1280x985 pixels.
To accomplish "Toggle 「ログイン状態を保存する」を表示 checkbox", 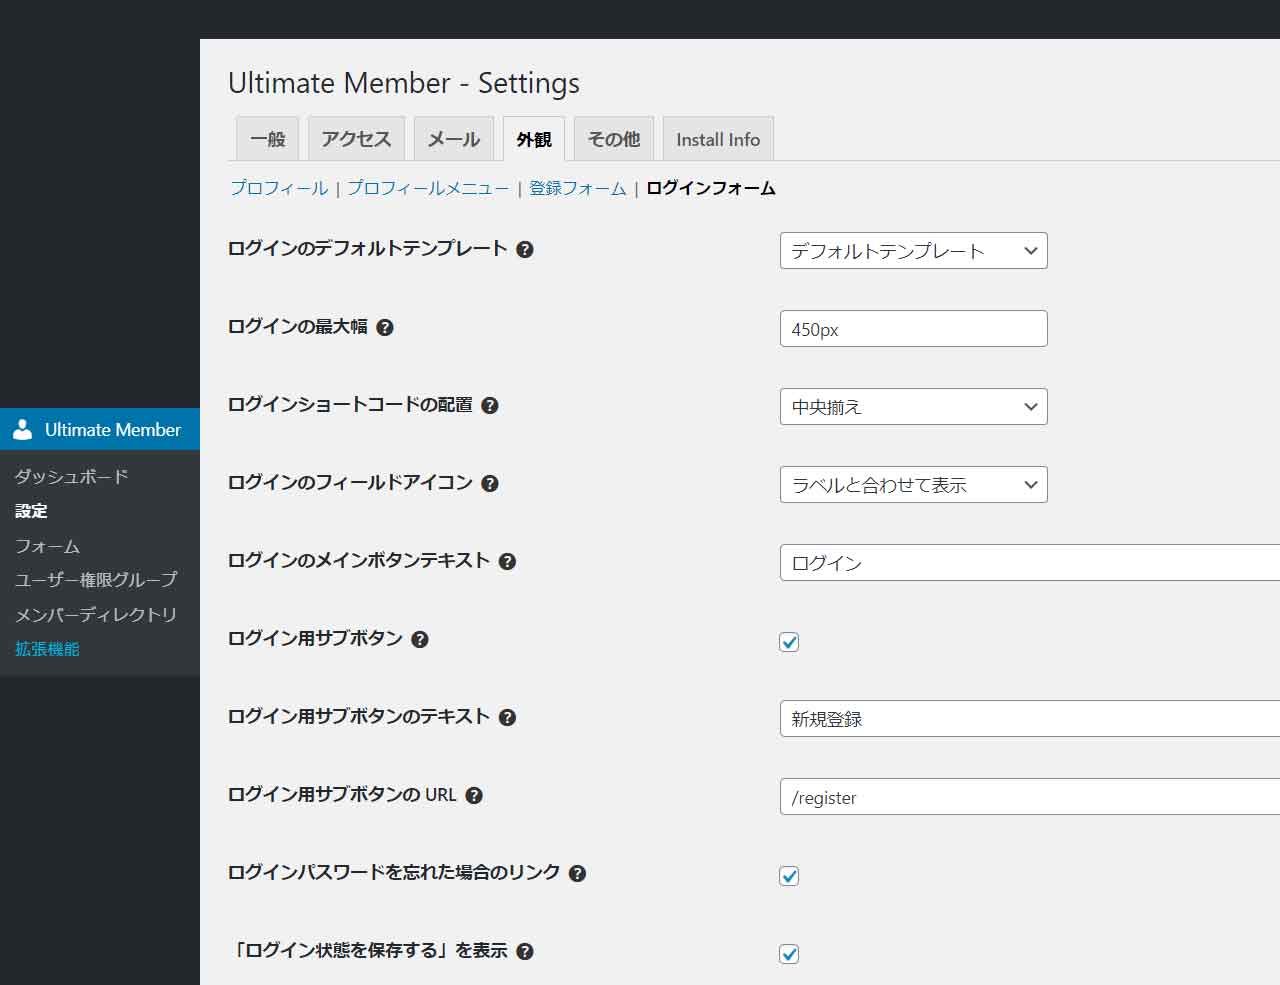I will point(789,954).
